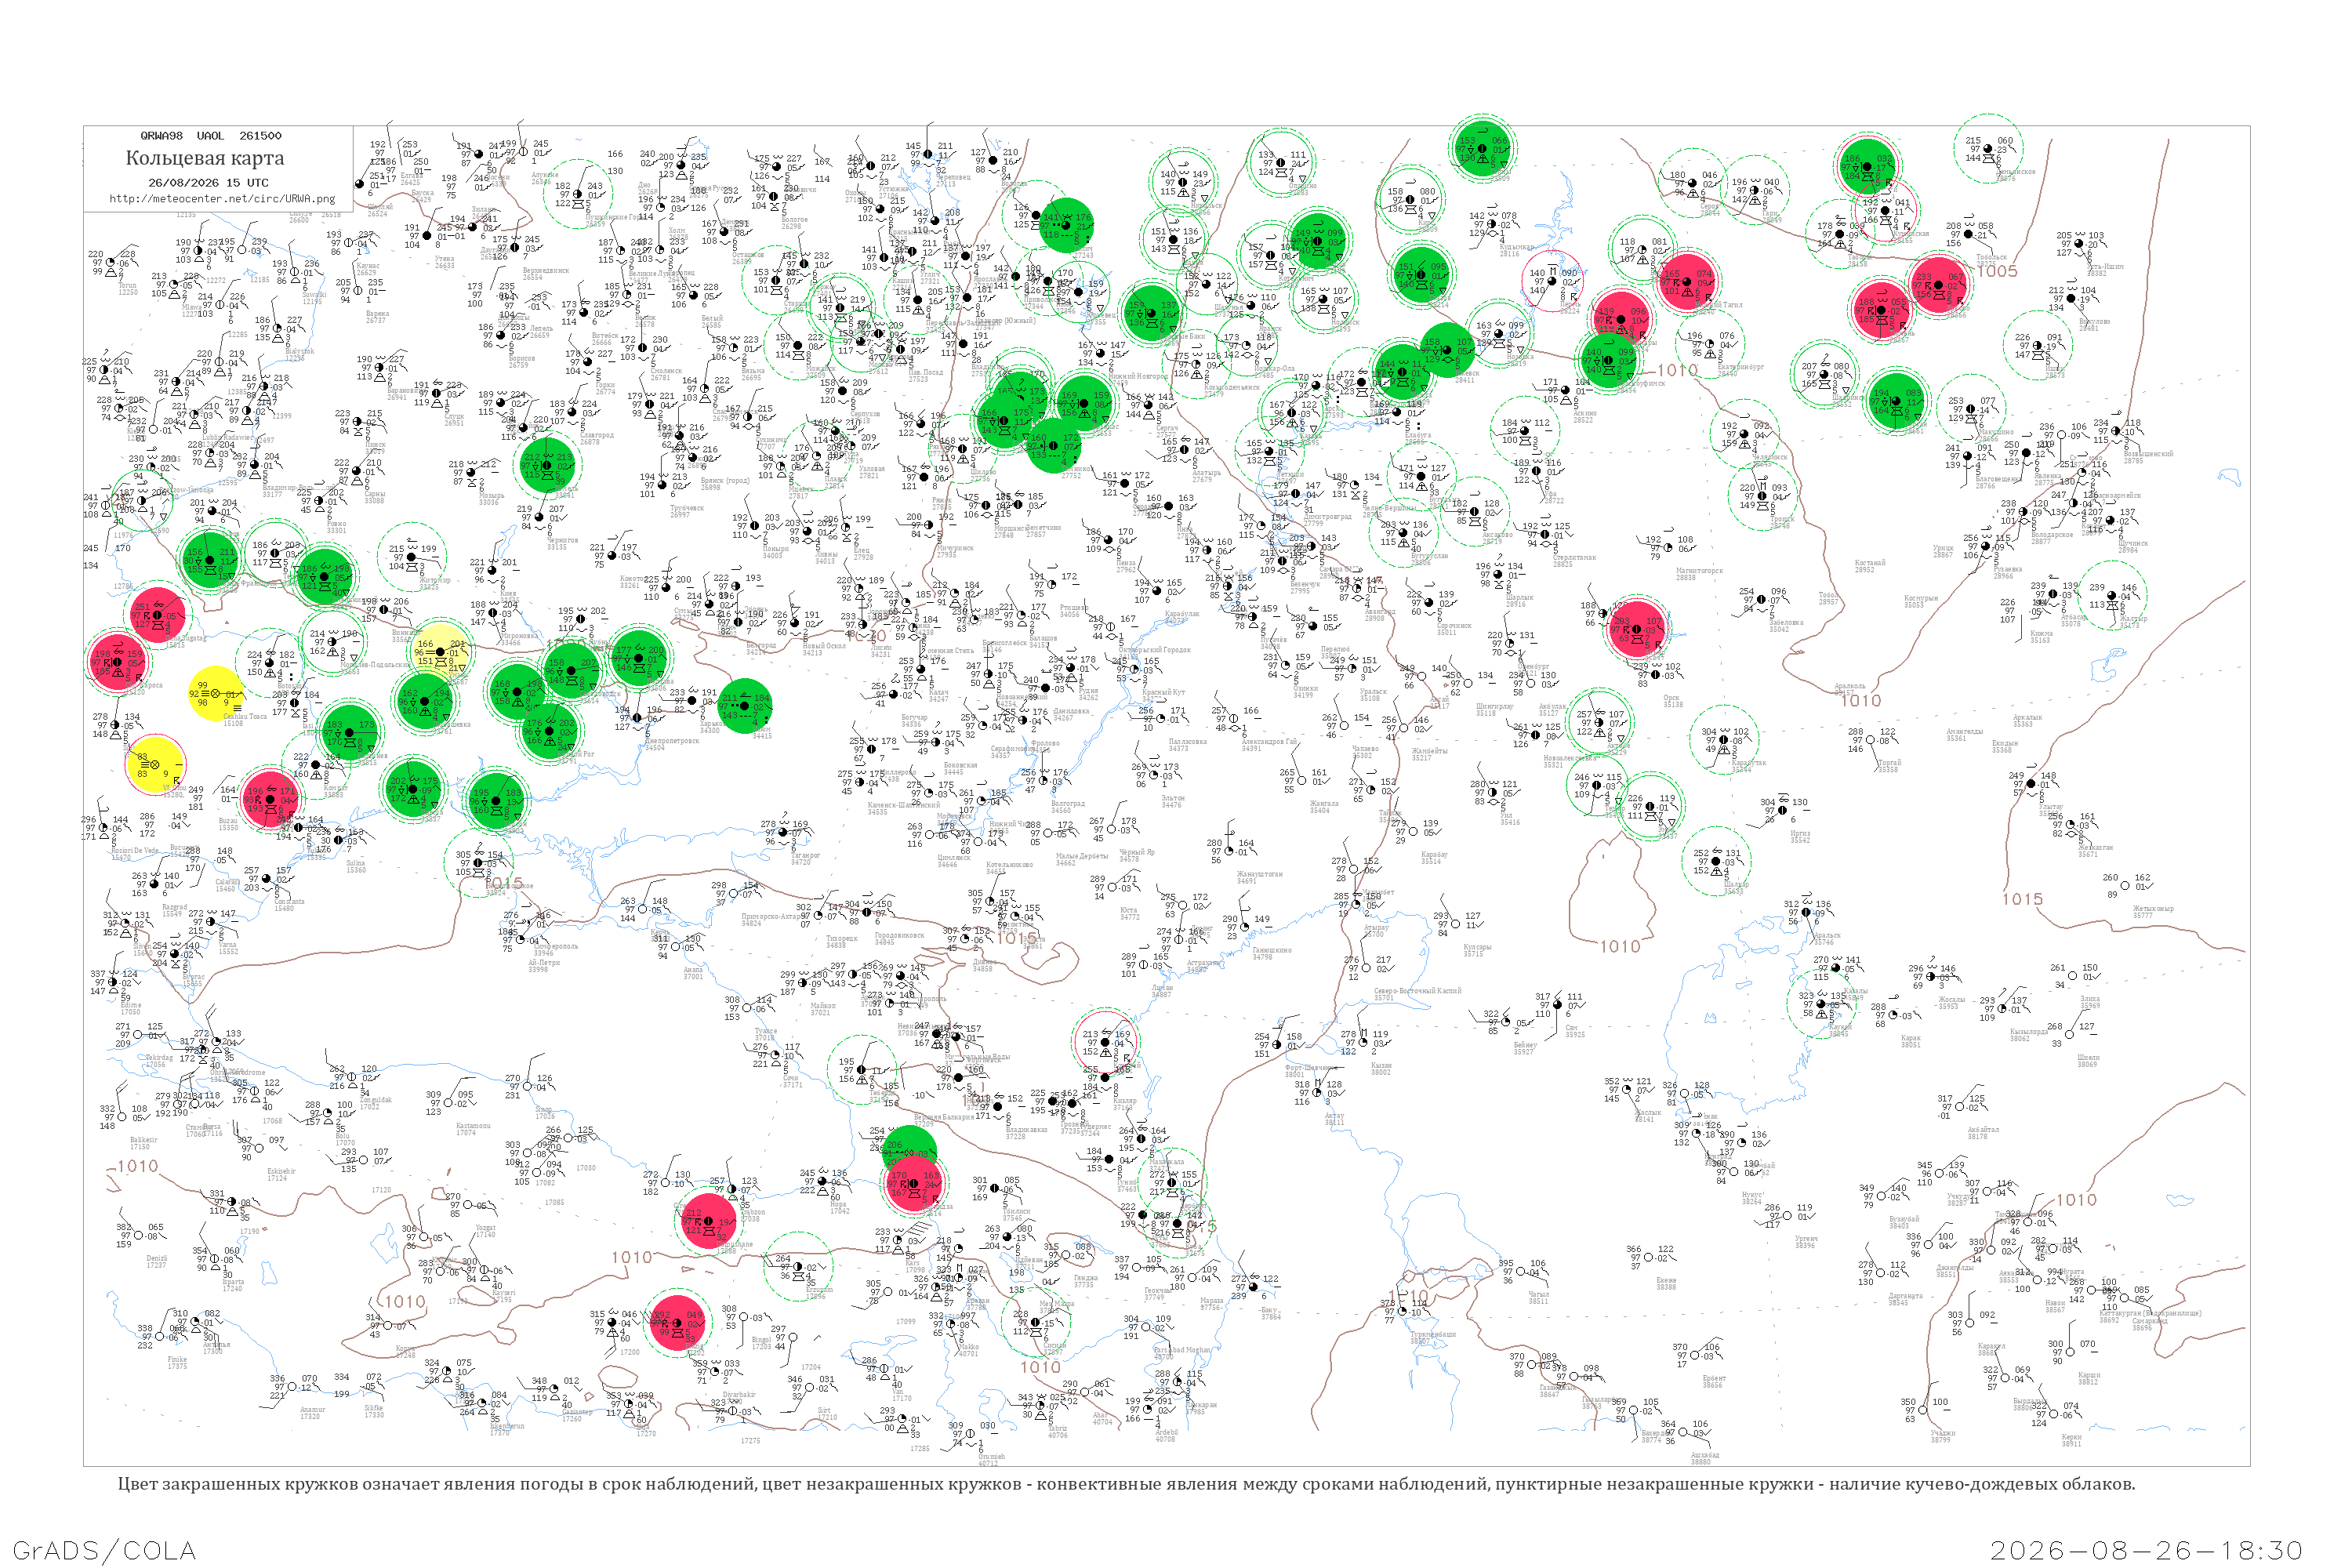
Task: Pick the green circle at Любашевка station
Action: tap(425, 701)
